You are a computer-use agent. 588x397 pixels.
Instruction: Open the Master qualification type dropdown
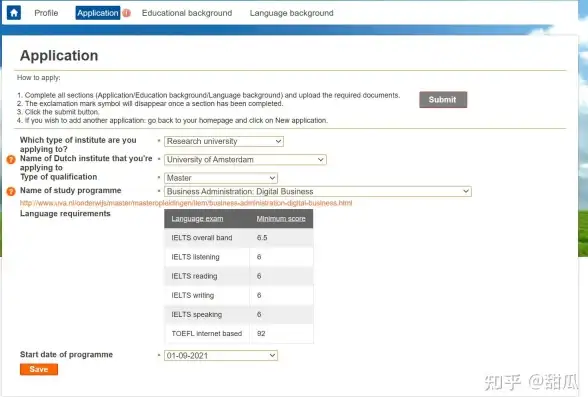click(221, 178)
